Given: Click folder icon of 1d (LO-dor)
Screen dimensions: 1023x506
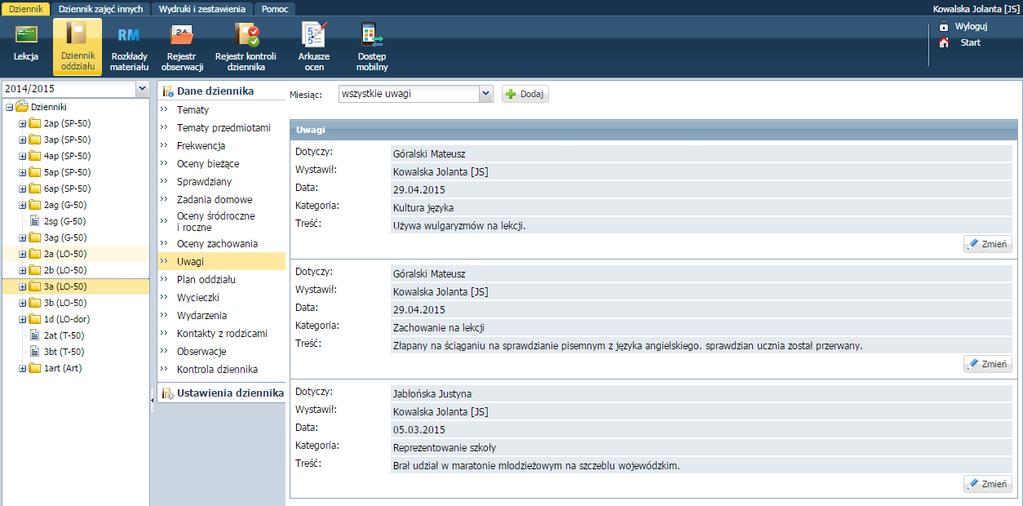Looking at the screenshot, I should pos(35,319).
